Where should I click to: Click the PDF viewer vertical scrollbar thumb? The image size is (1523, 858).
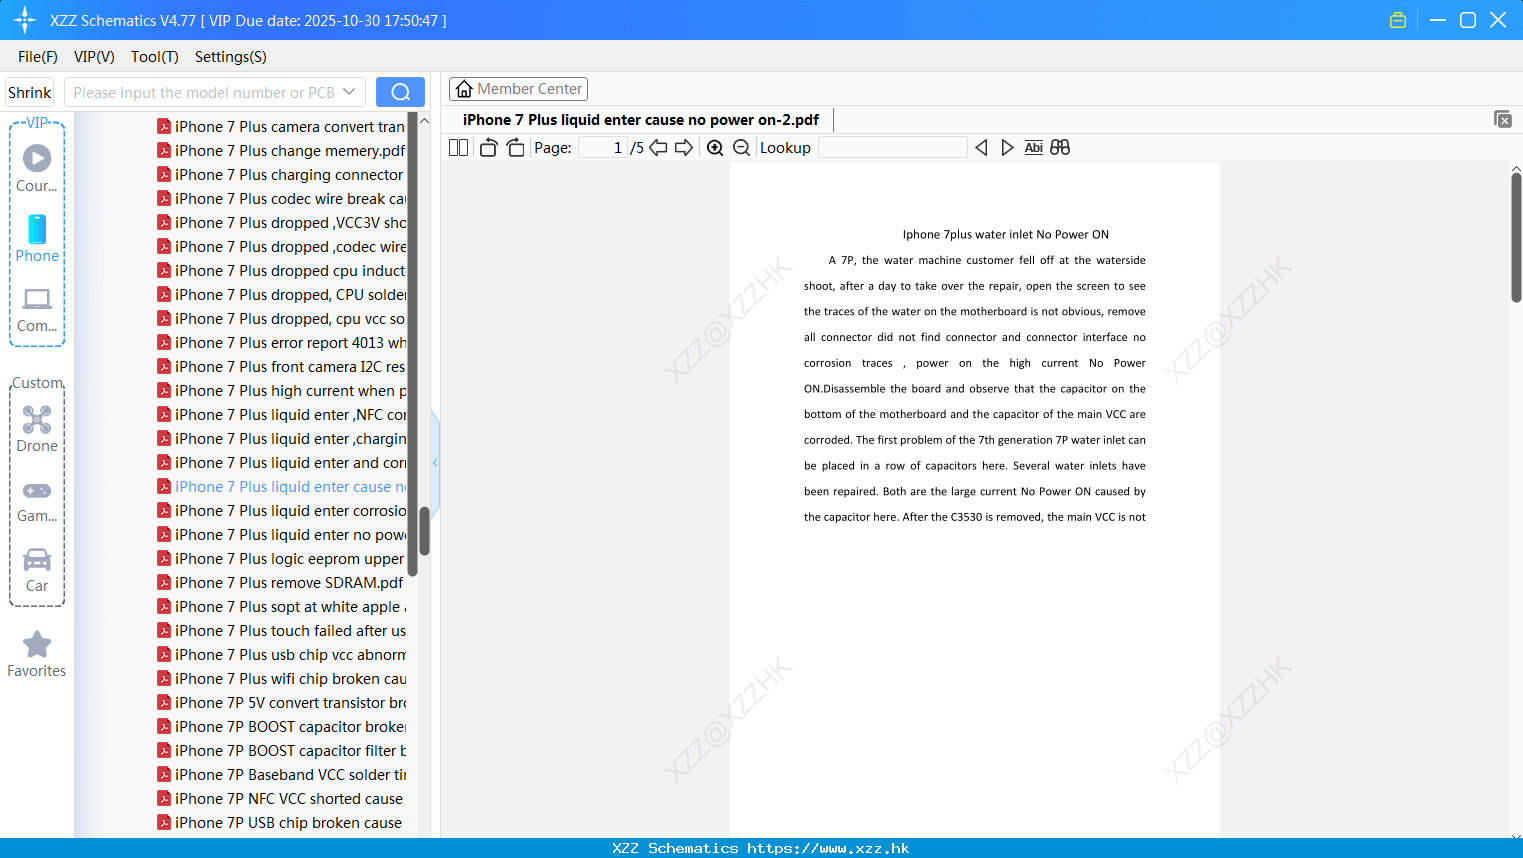tap(1516, 237)
